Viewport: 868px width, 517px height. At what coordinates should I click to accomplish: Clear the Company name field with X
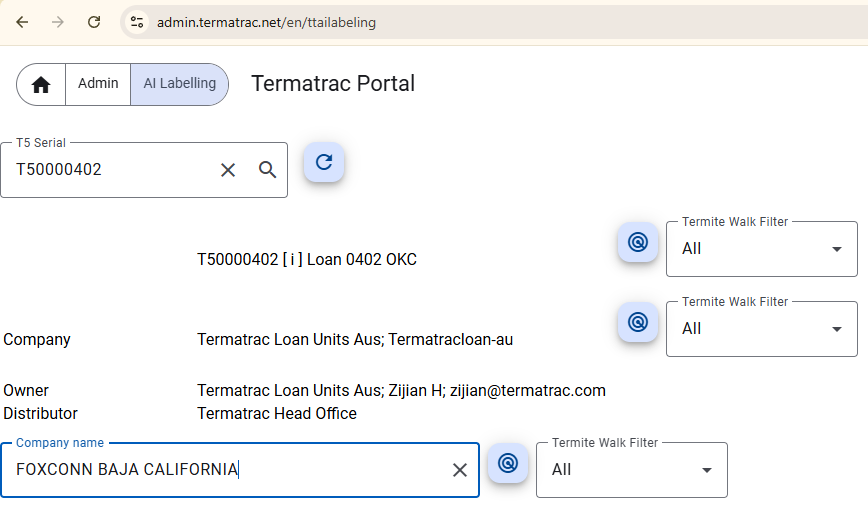tap(459, 470)
